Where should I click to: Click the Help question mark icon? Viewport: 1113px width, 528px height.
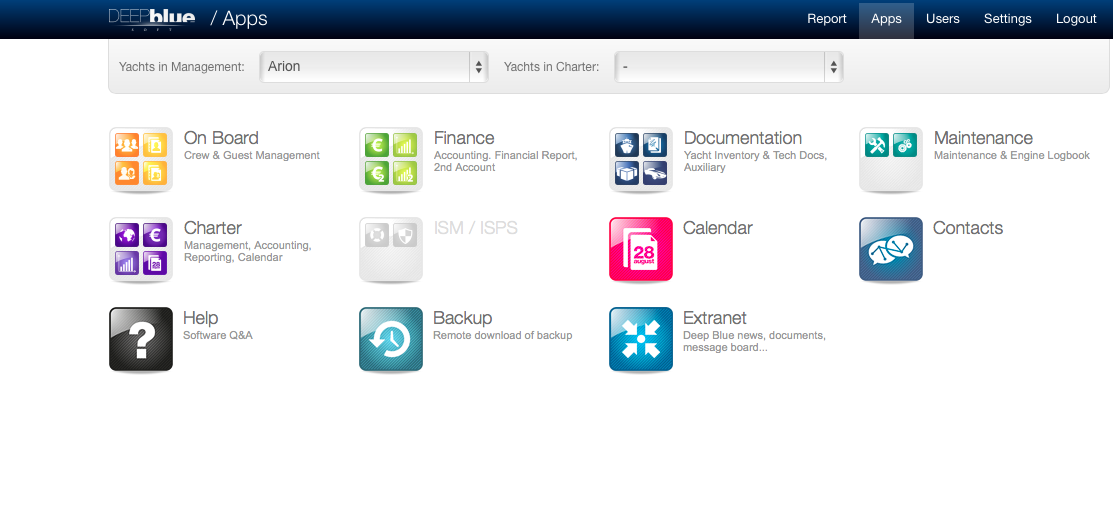pyautogui.click(x=140, y=339)
